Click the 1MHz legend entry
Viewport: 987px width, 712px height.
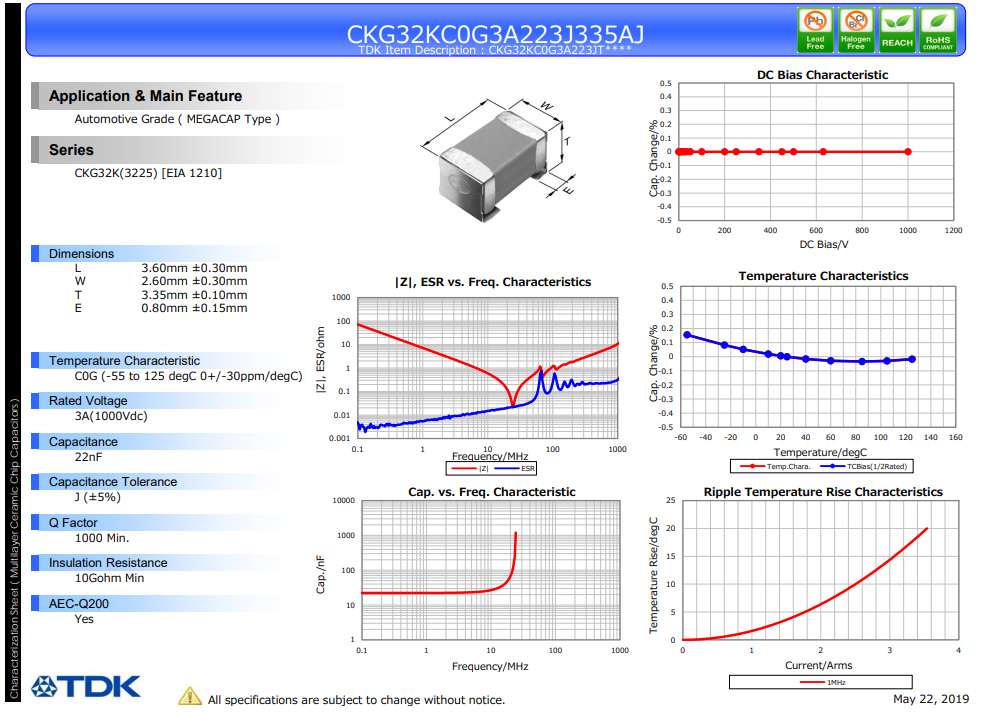click(x=822, y=682)
